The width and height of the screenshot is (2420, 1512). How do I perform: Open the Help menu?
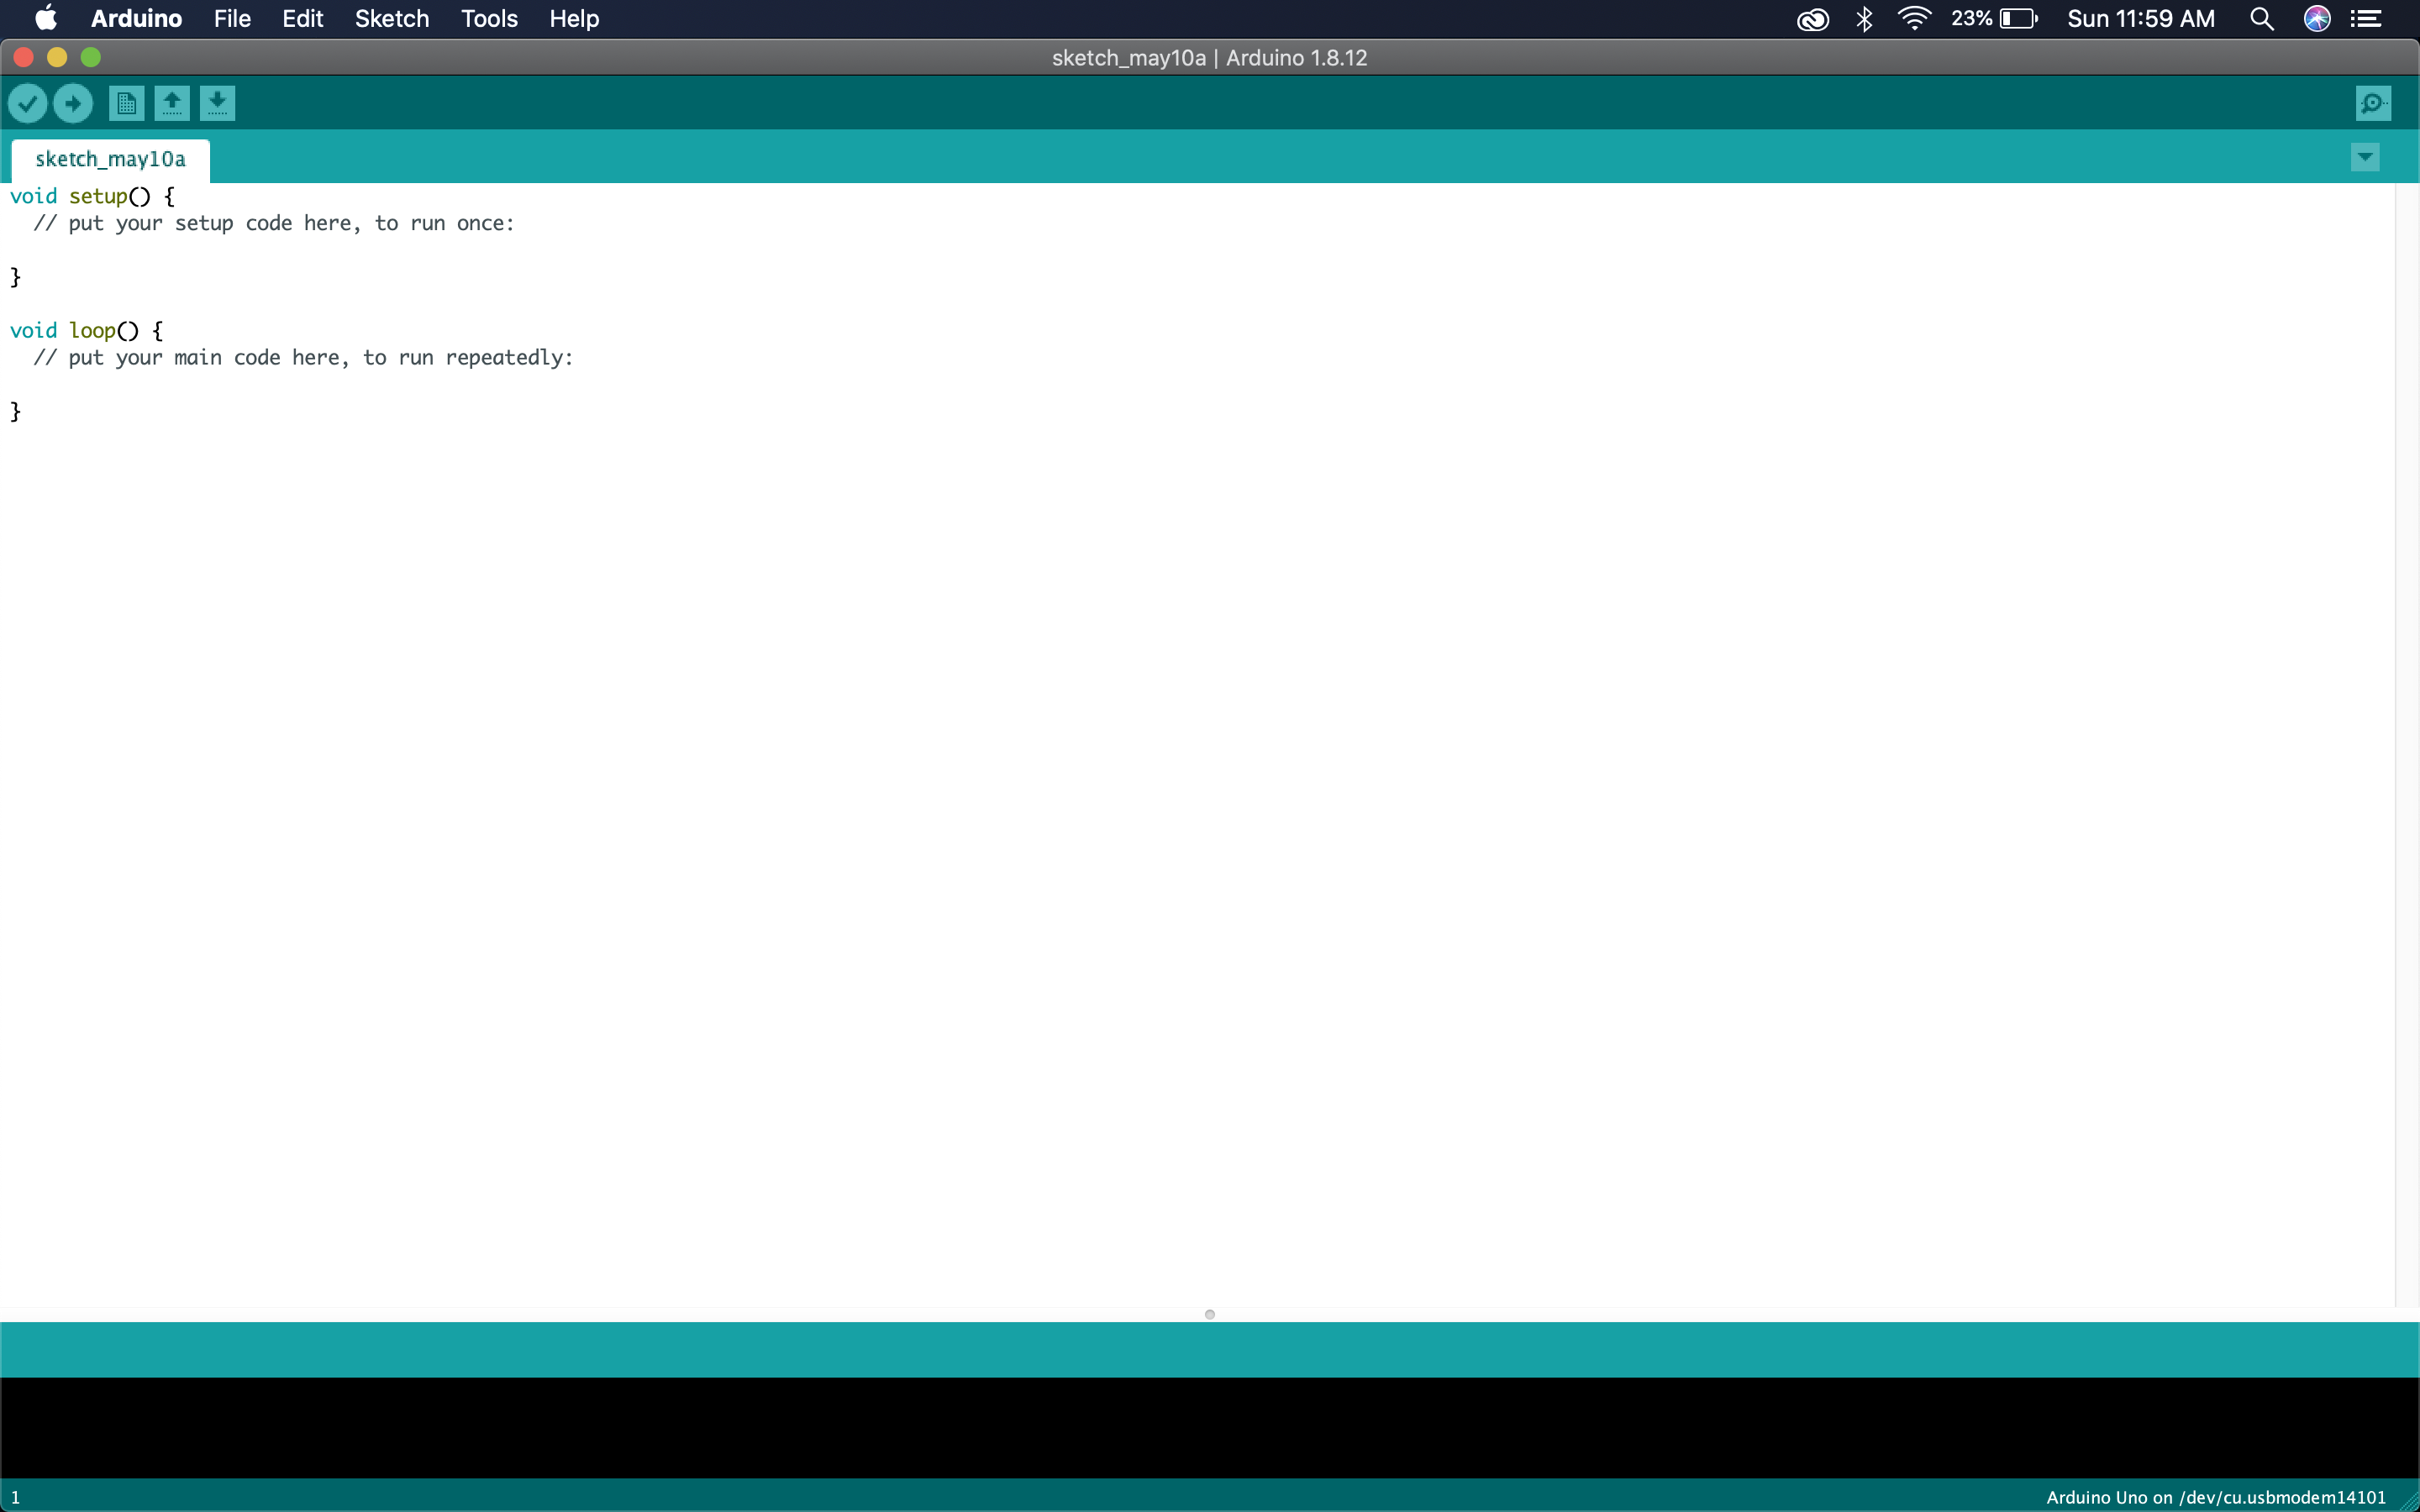tap(573, 18)
